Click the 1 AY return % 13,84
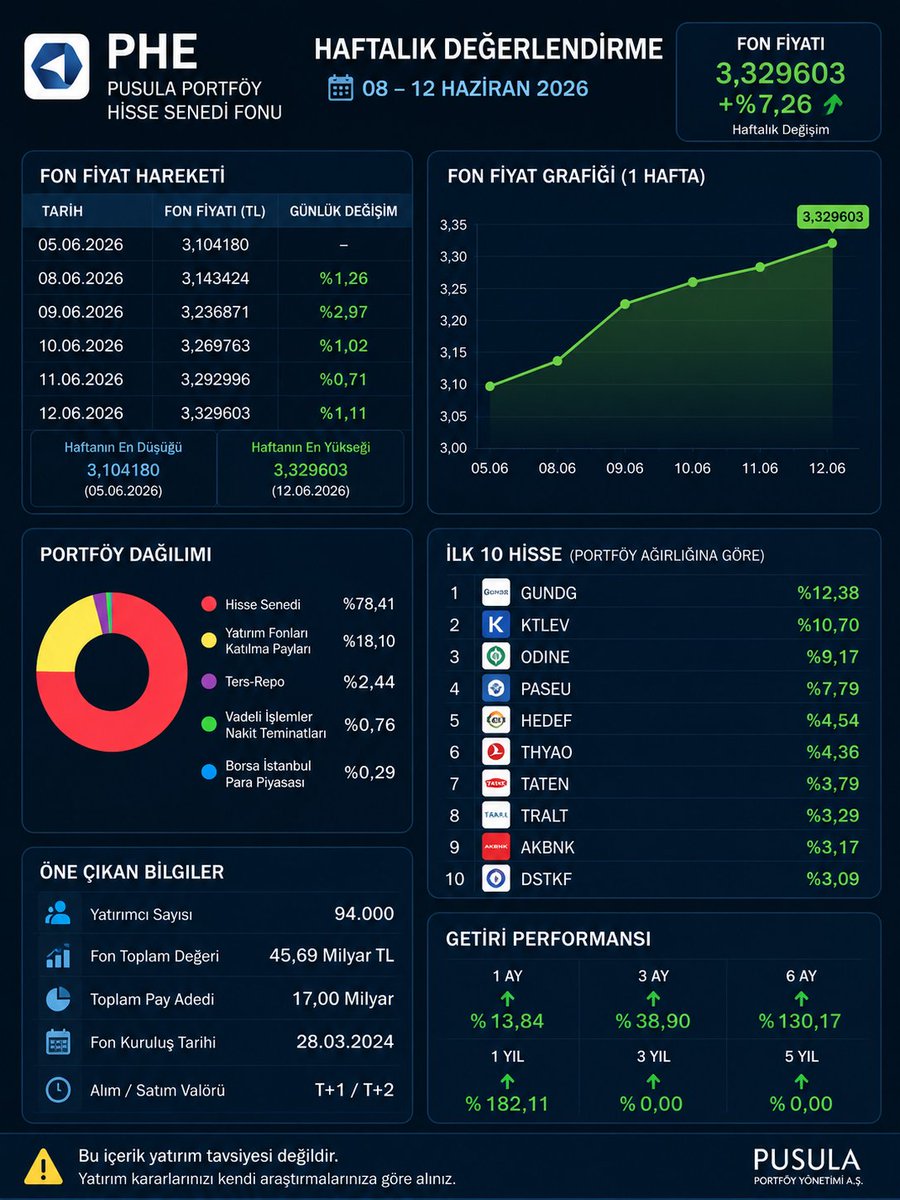Image resolution: width=900 pixels, height=1200 pixels. (507, 1022)
